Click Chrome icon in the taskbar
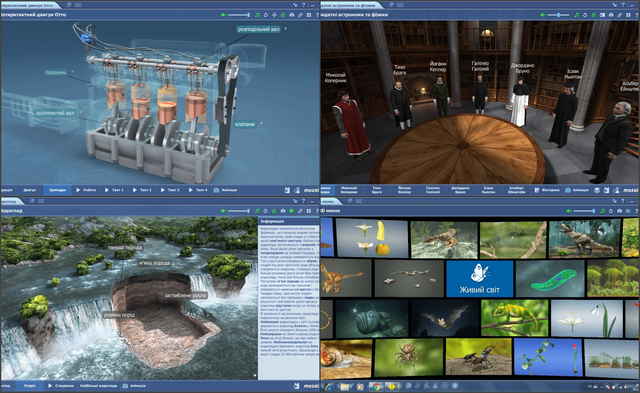This screenshot has height=393, width=640. coord(376,386)
